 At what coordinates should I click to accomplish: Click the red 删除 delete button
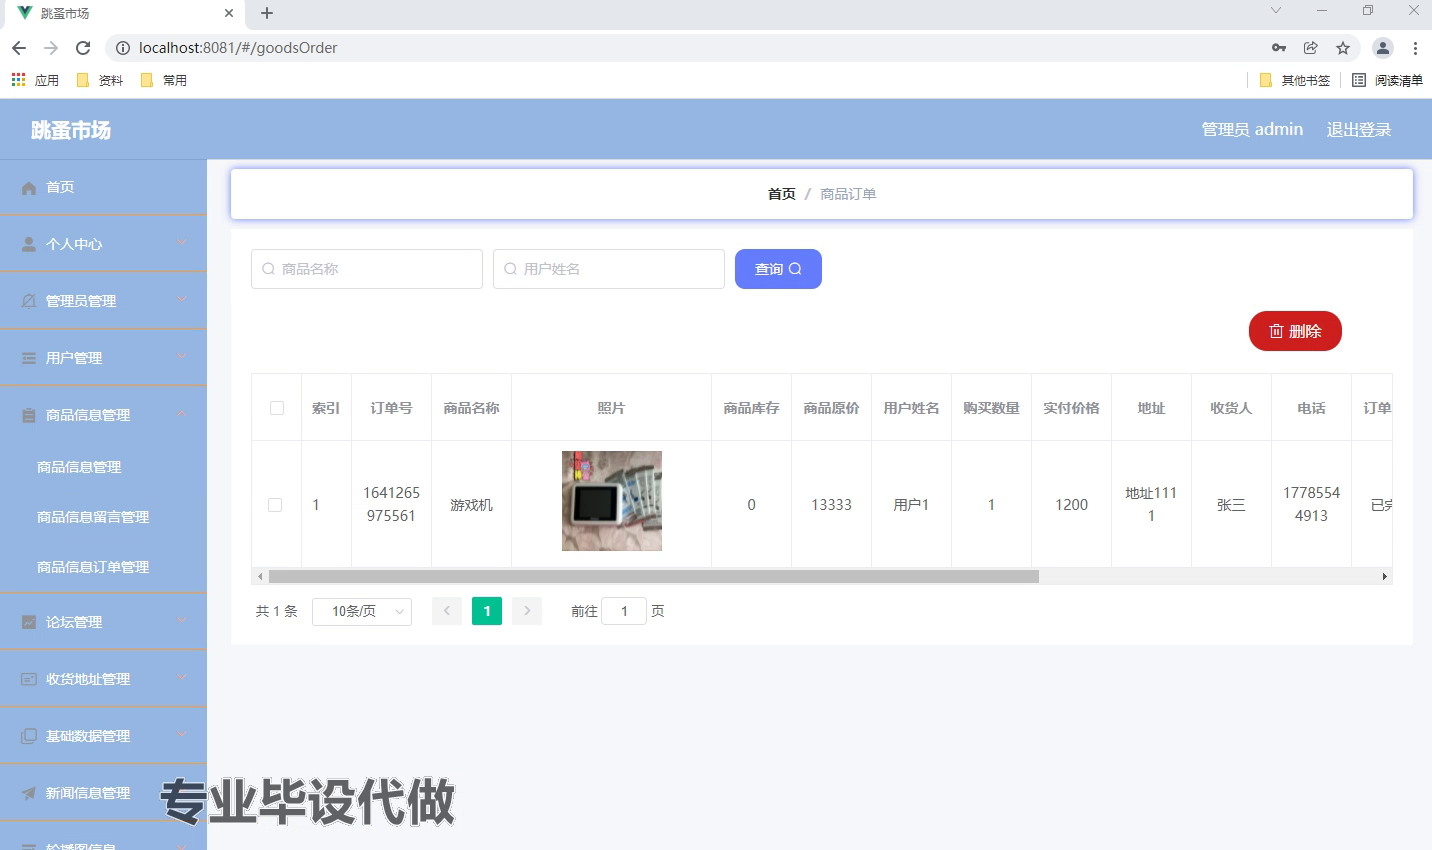pos(1295,331)
